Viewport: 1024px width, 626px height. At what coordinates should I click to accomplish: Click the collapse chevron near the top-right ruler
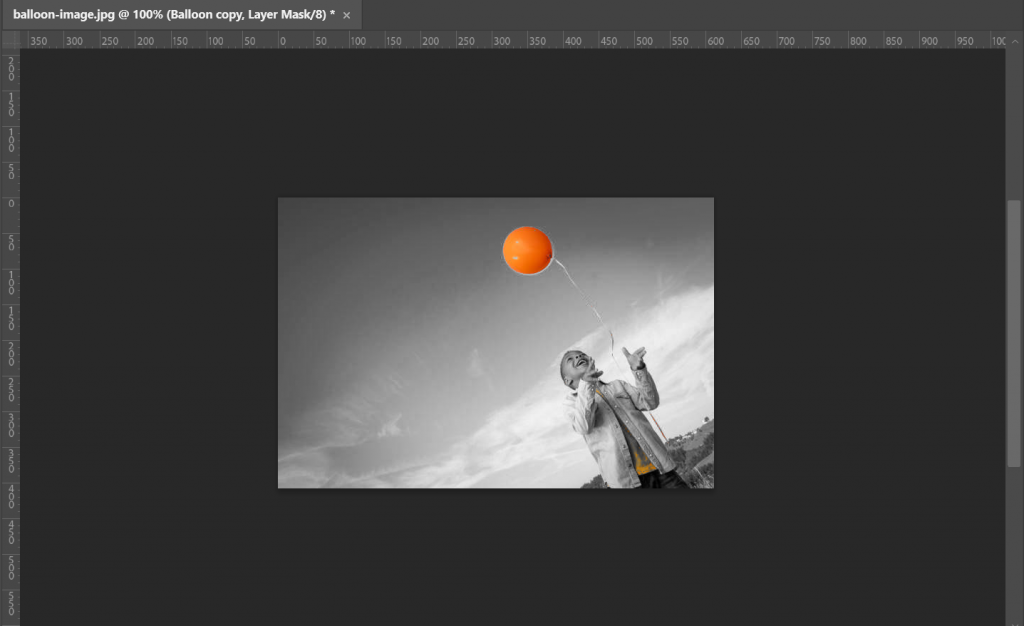click(1014, 41)
